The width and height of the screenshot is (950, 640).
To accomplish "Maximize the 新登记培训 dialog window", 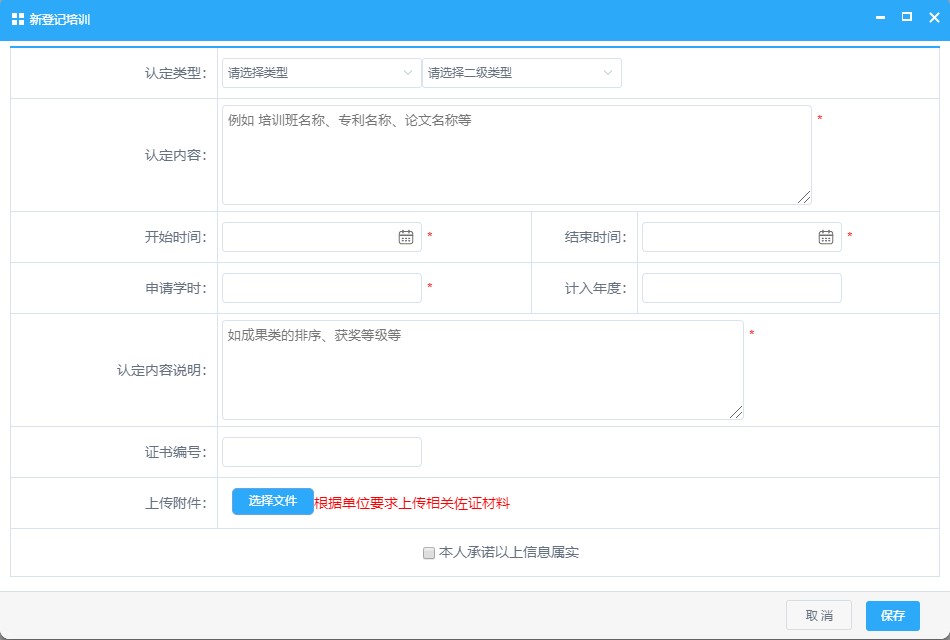I will [x=907, y=17].
